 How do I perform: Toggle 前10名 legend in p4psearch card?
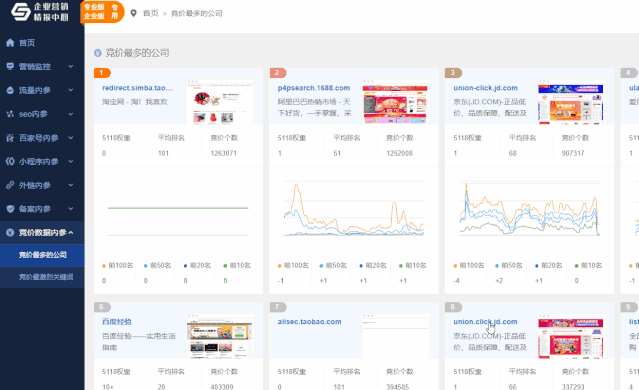pyautogui.click(x=412, y=266)
